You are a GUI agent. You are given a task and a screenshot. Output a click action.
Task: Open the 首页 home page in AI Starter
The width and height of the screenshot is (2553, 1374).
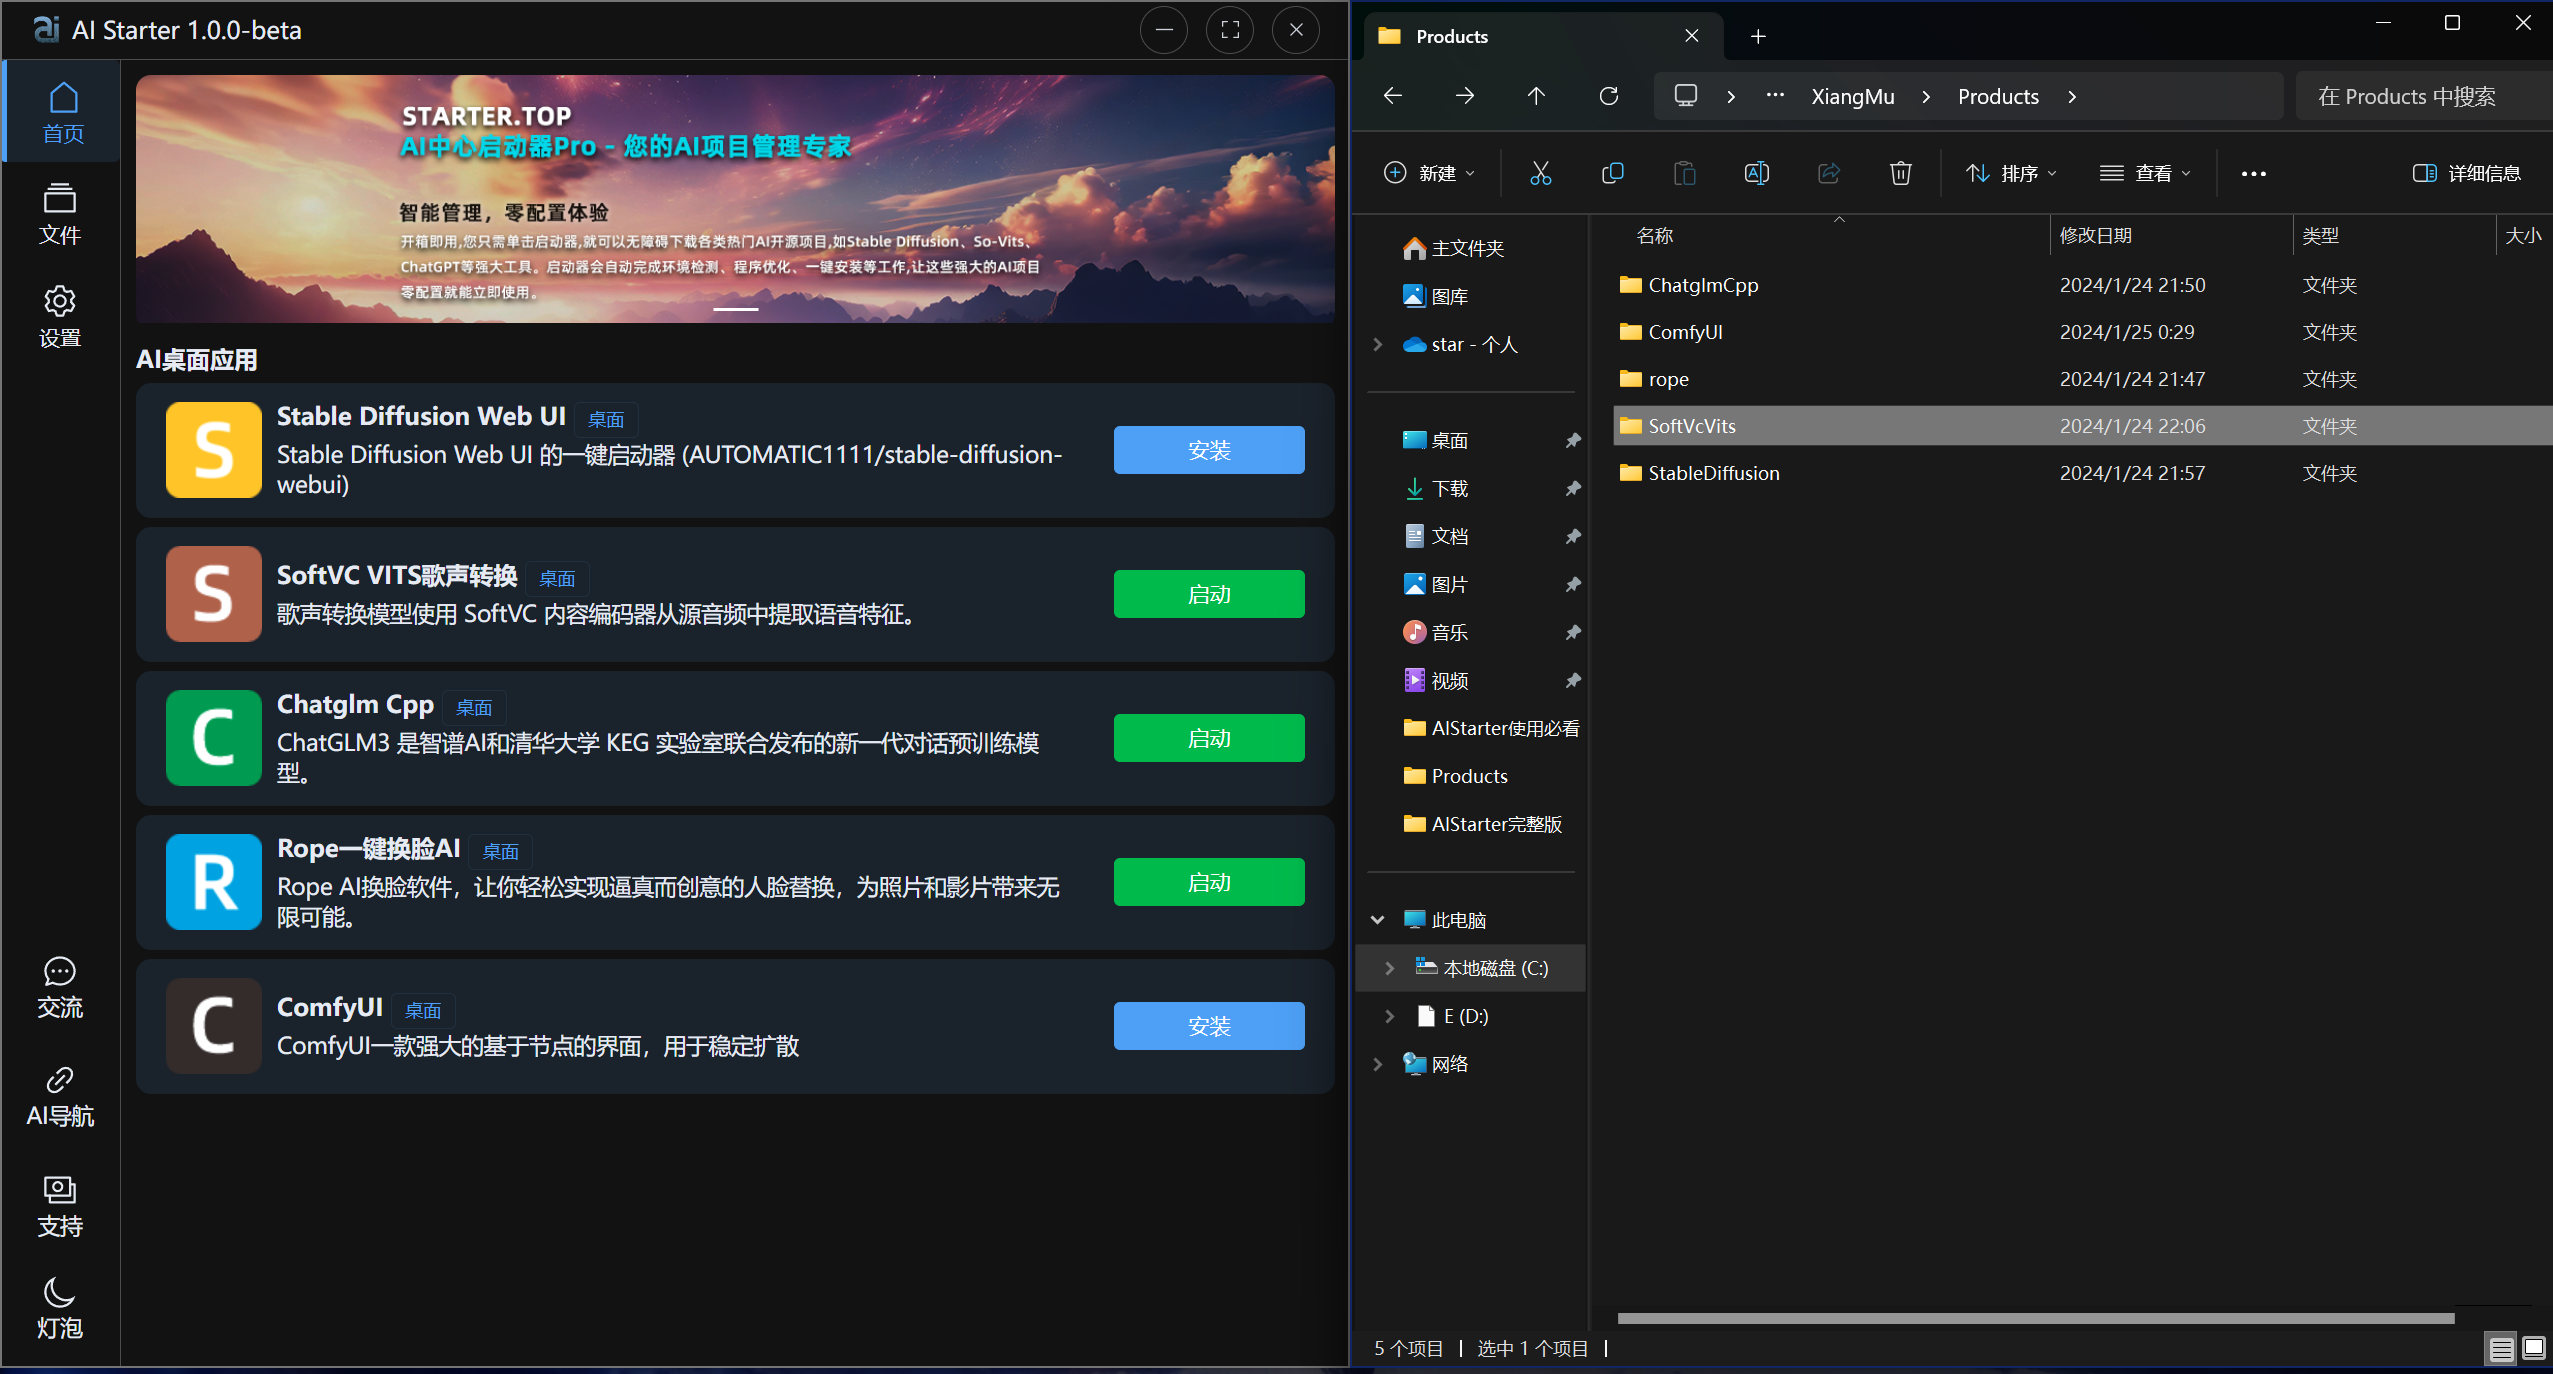click(x=62, y=112)
